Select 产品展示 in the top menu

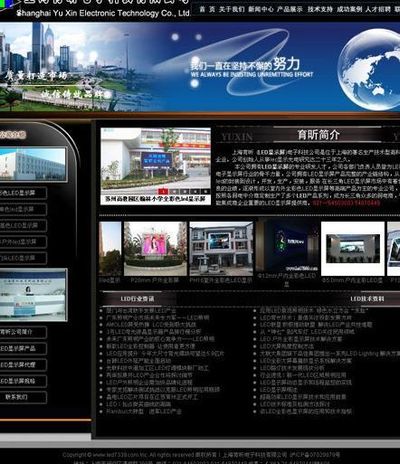pyautogui.click(x=290, y=9)
